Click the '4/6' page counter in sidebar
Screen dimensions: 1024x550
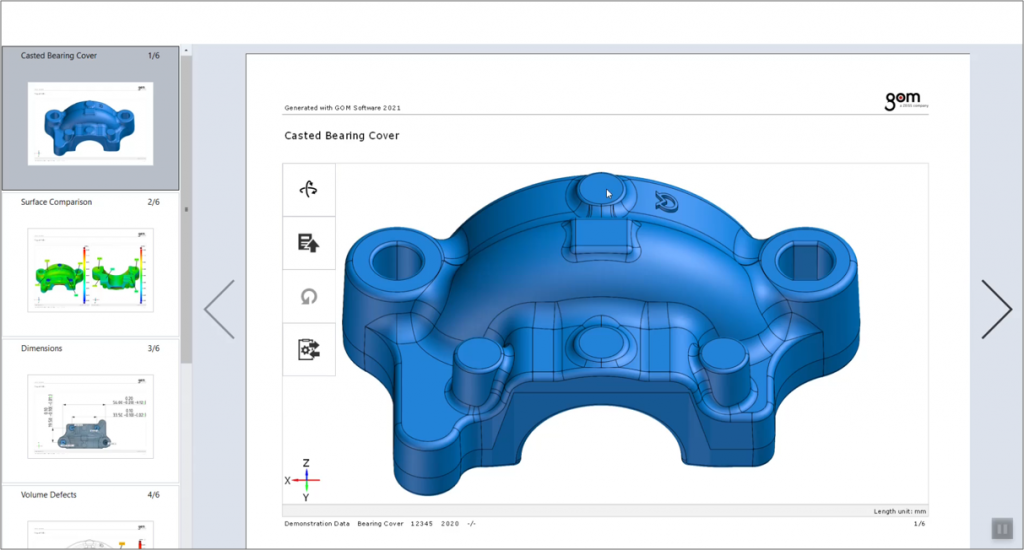coord(153,494)
